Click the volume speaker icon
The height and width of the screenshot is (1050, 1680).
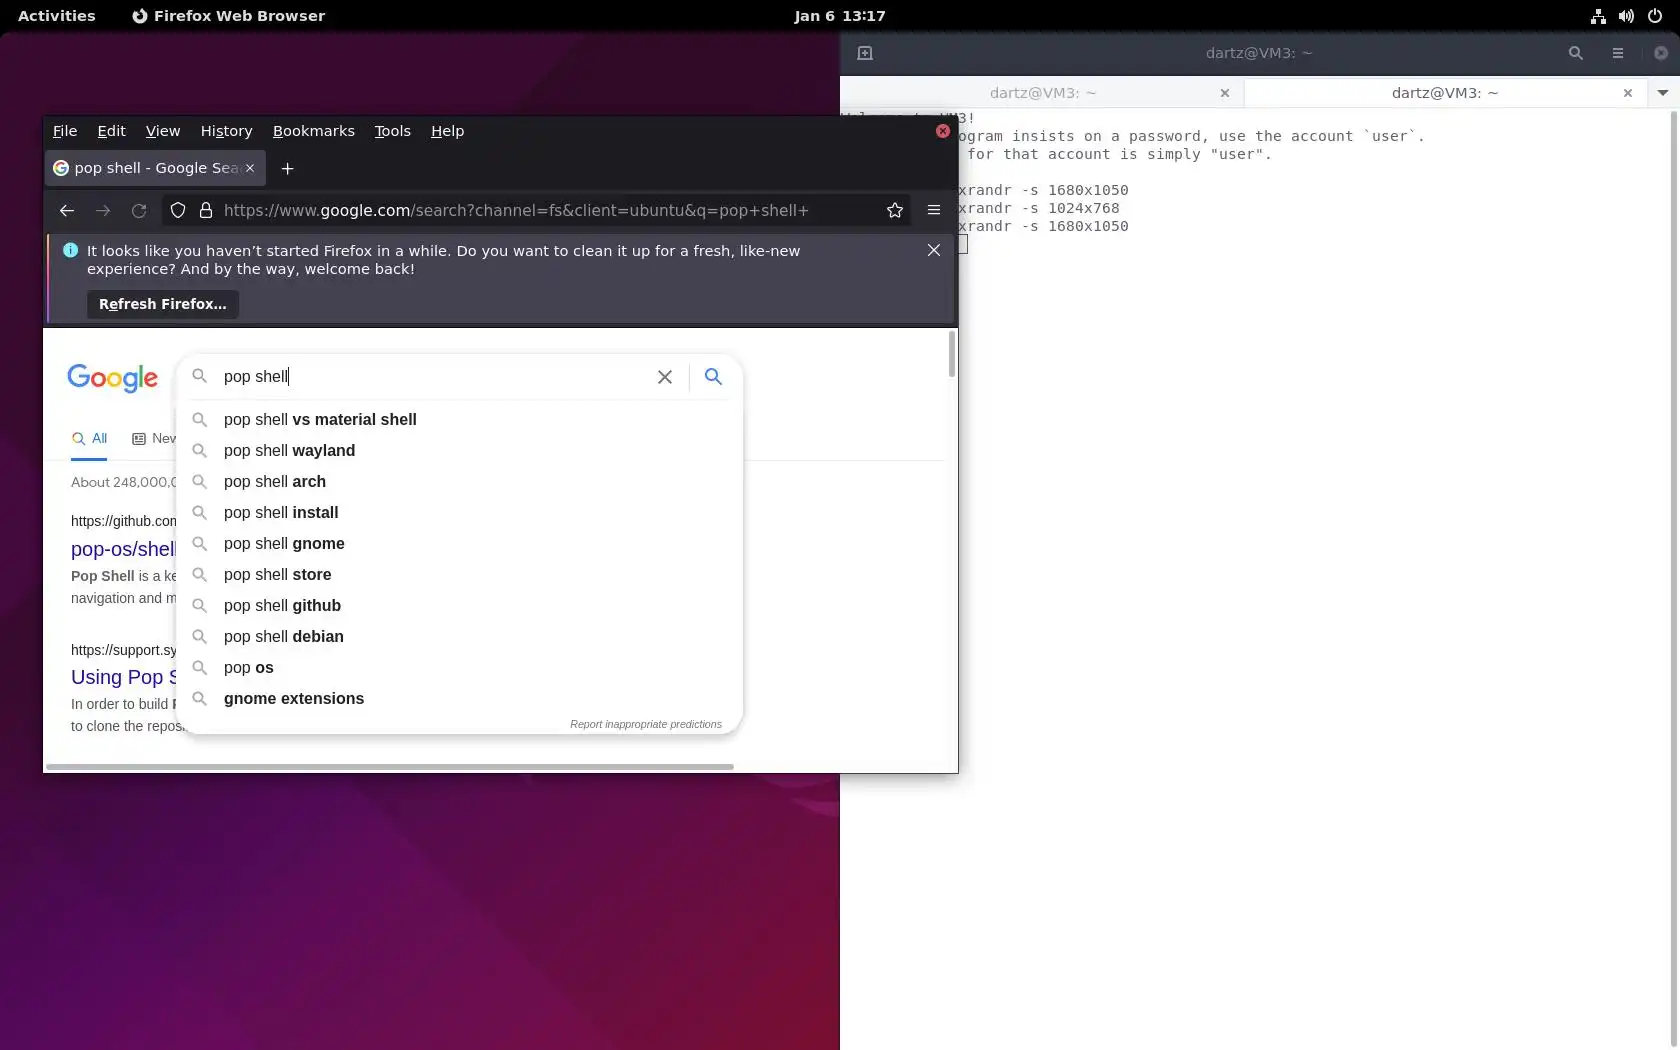(x=1626, y=16)
